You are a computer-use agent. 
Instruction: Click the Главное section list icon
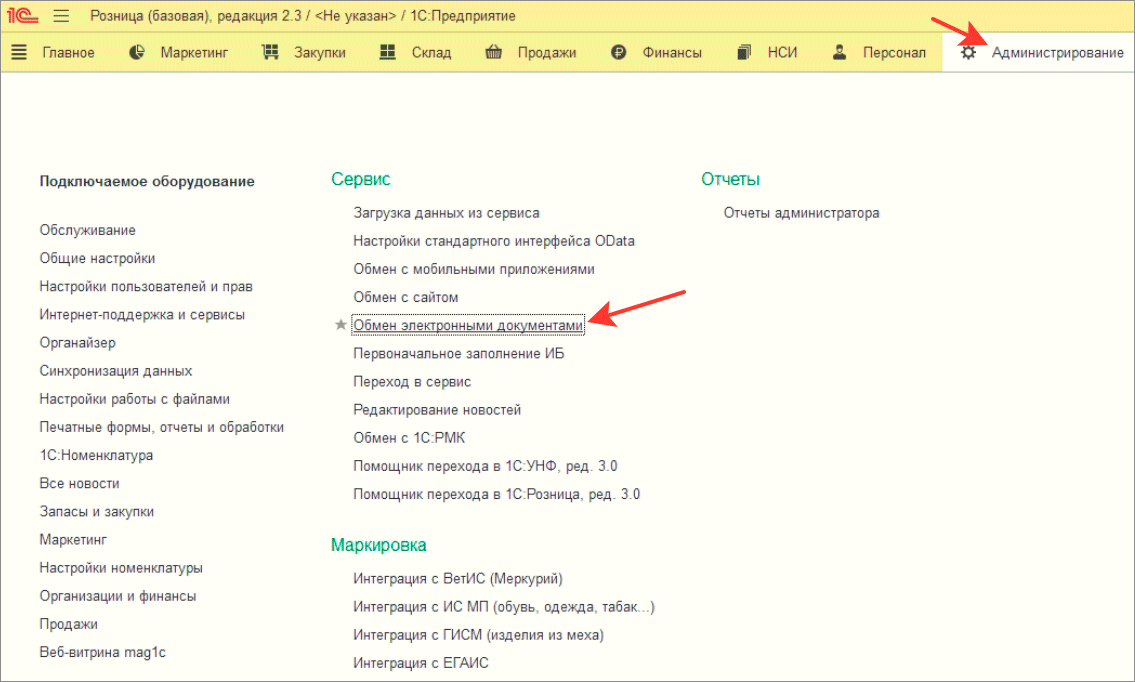19,52
